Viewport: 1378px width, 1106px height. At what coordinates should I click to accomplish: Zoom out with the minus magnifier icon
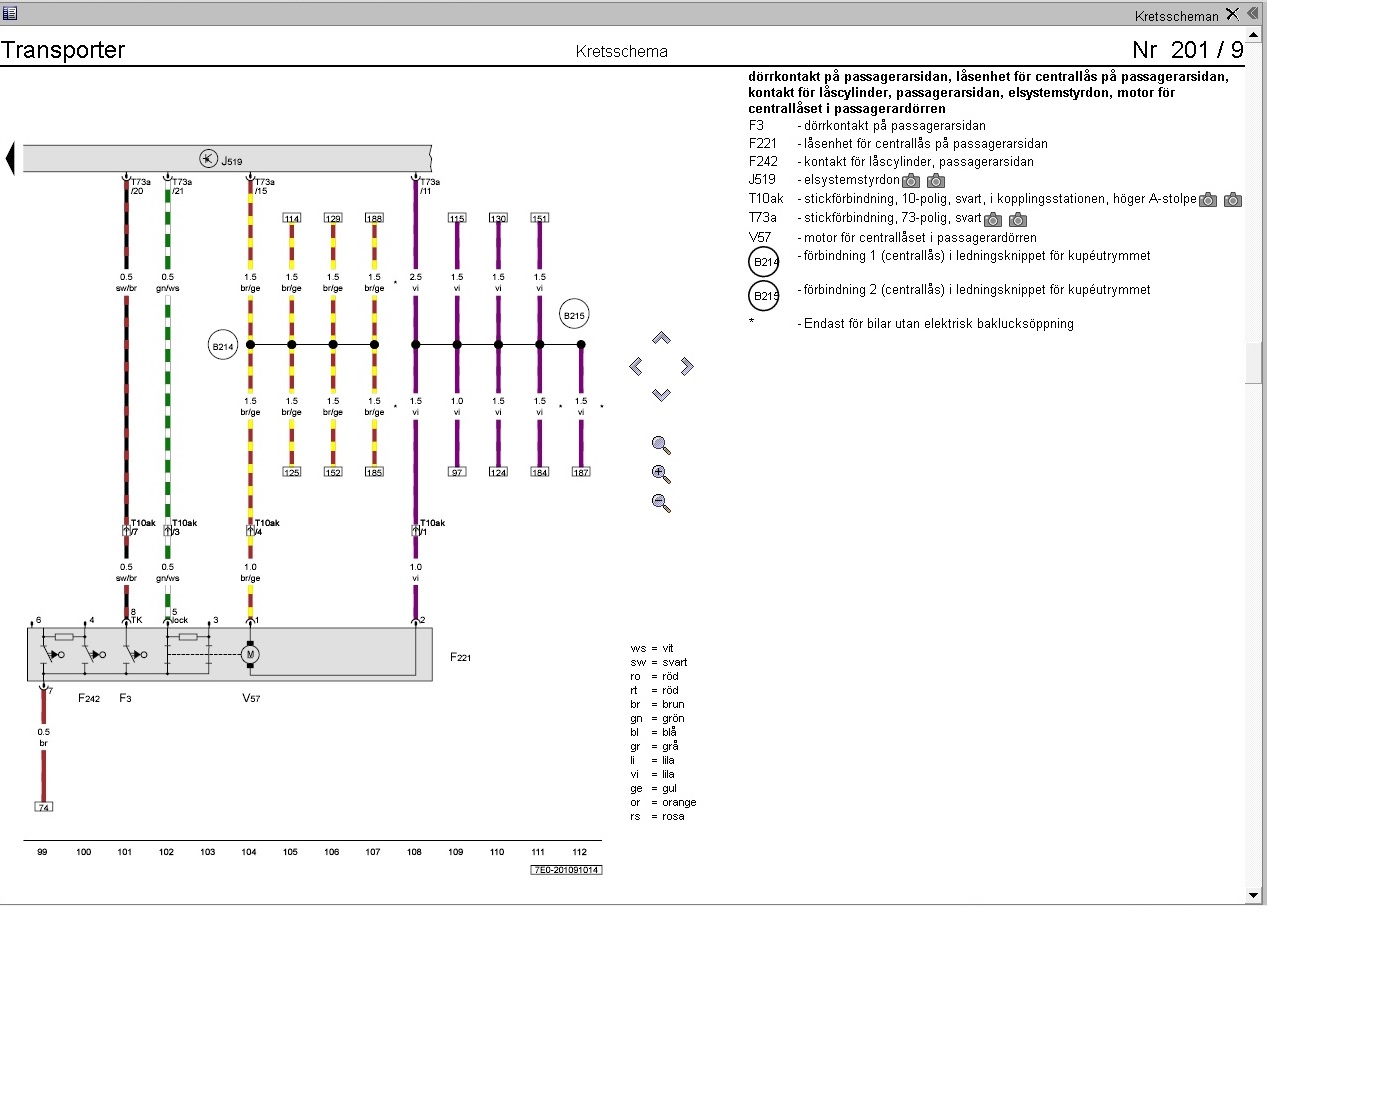click(661, 503)
